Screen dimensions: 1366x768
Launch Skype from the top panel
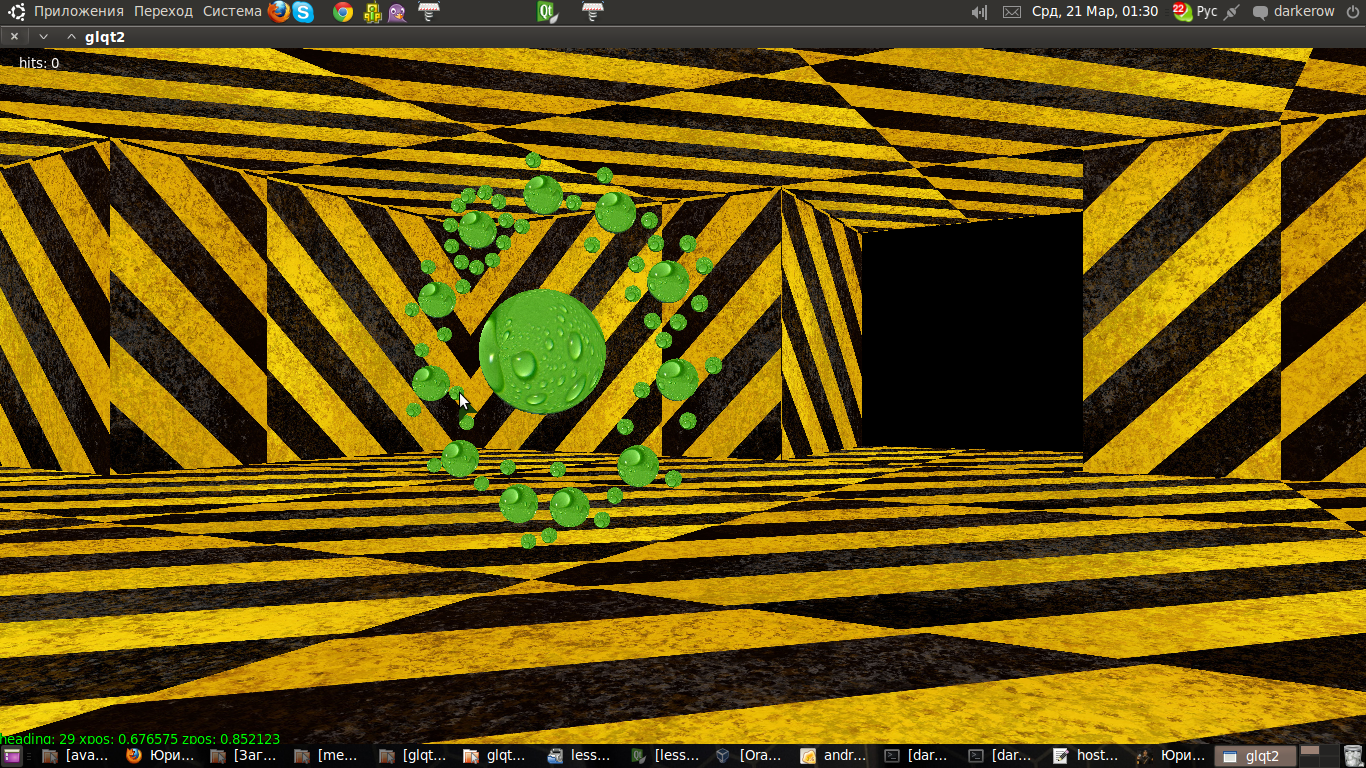pos(303,12)
